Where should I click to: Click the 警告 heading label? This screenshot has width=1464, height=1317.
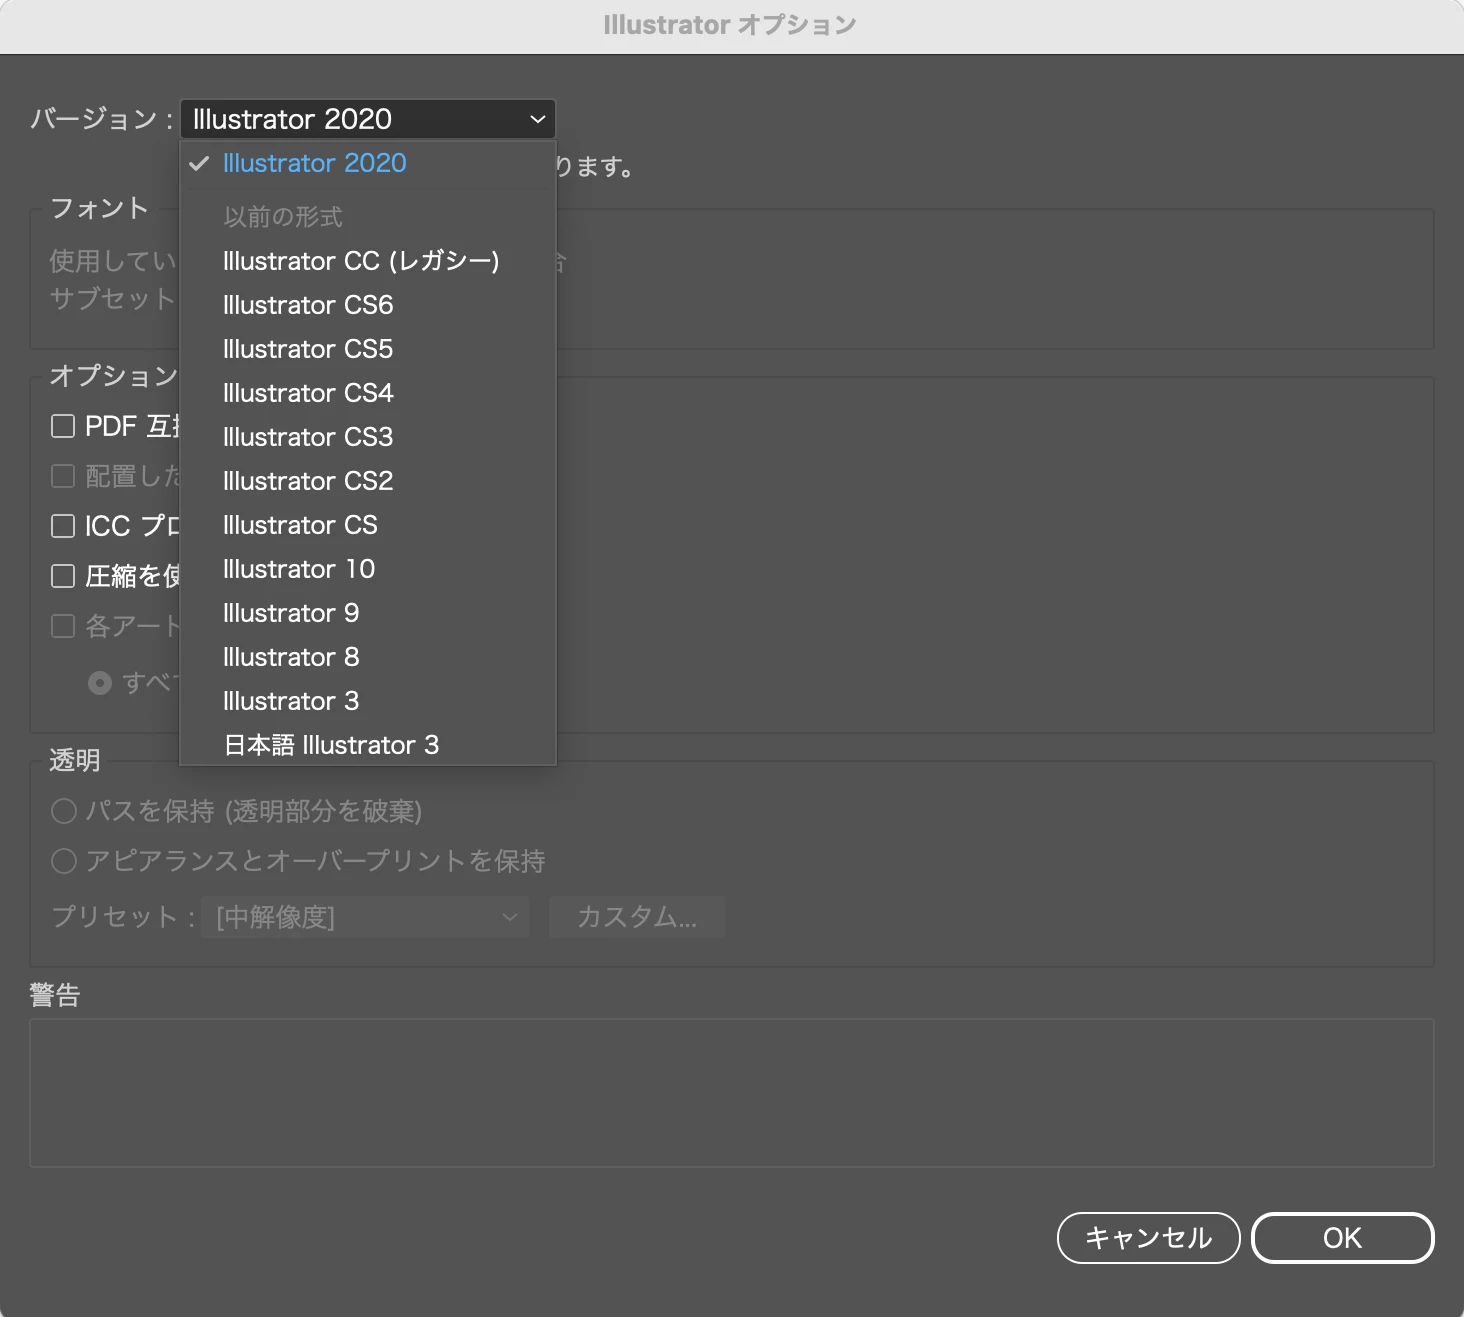point(55,995)
